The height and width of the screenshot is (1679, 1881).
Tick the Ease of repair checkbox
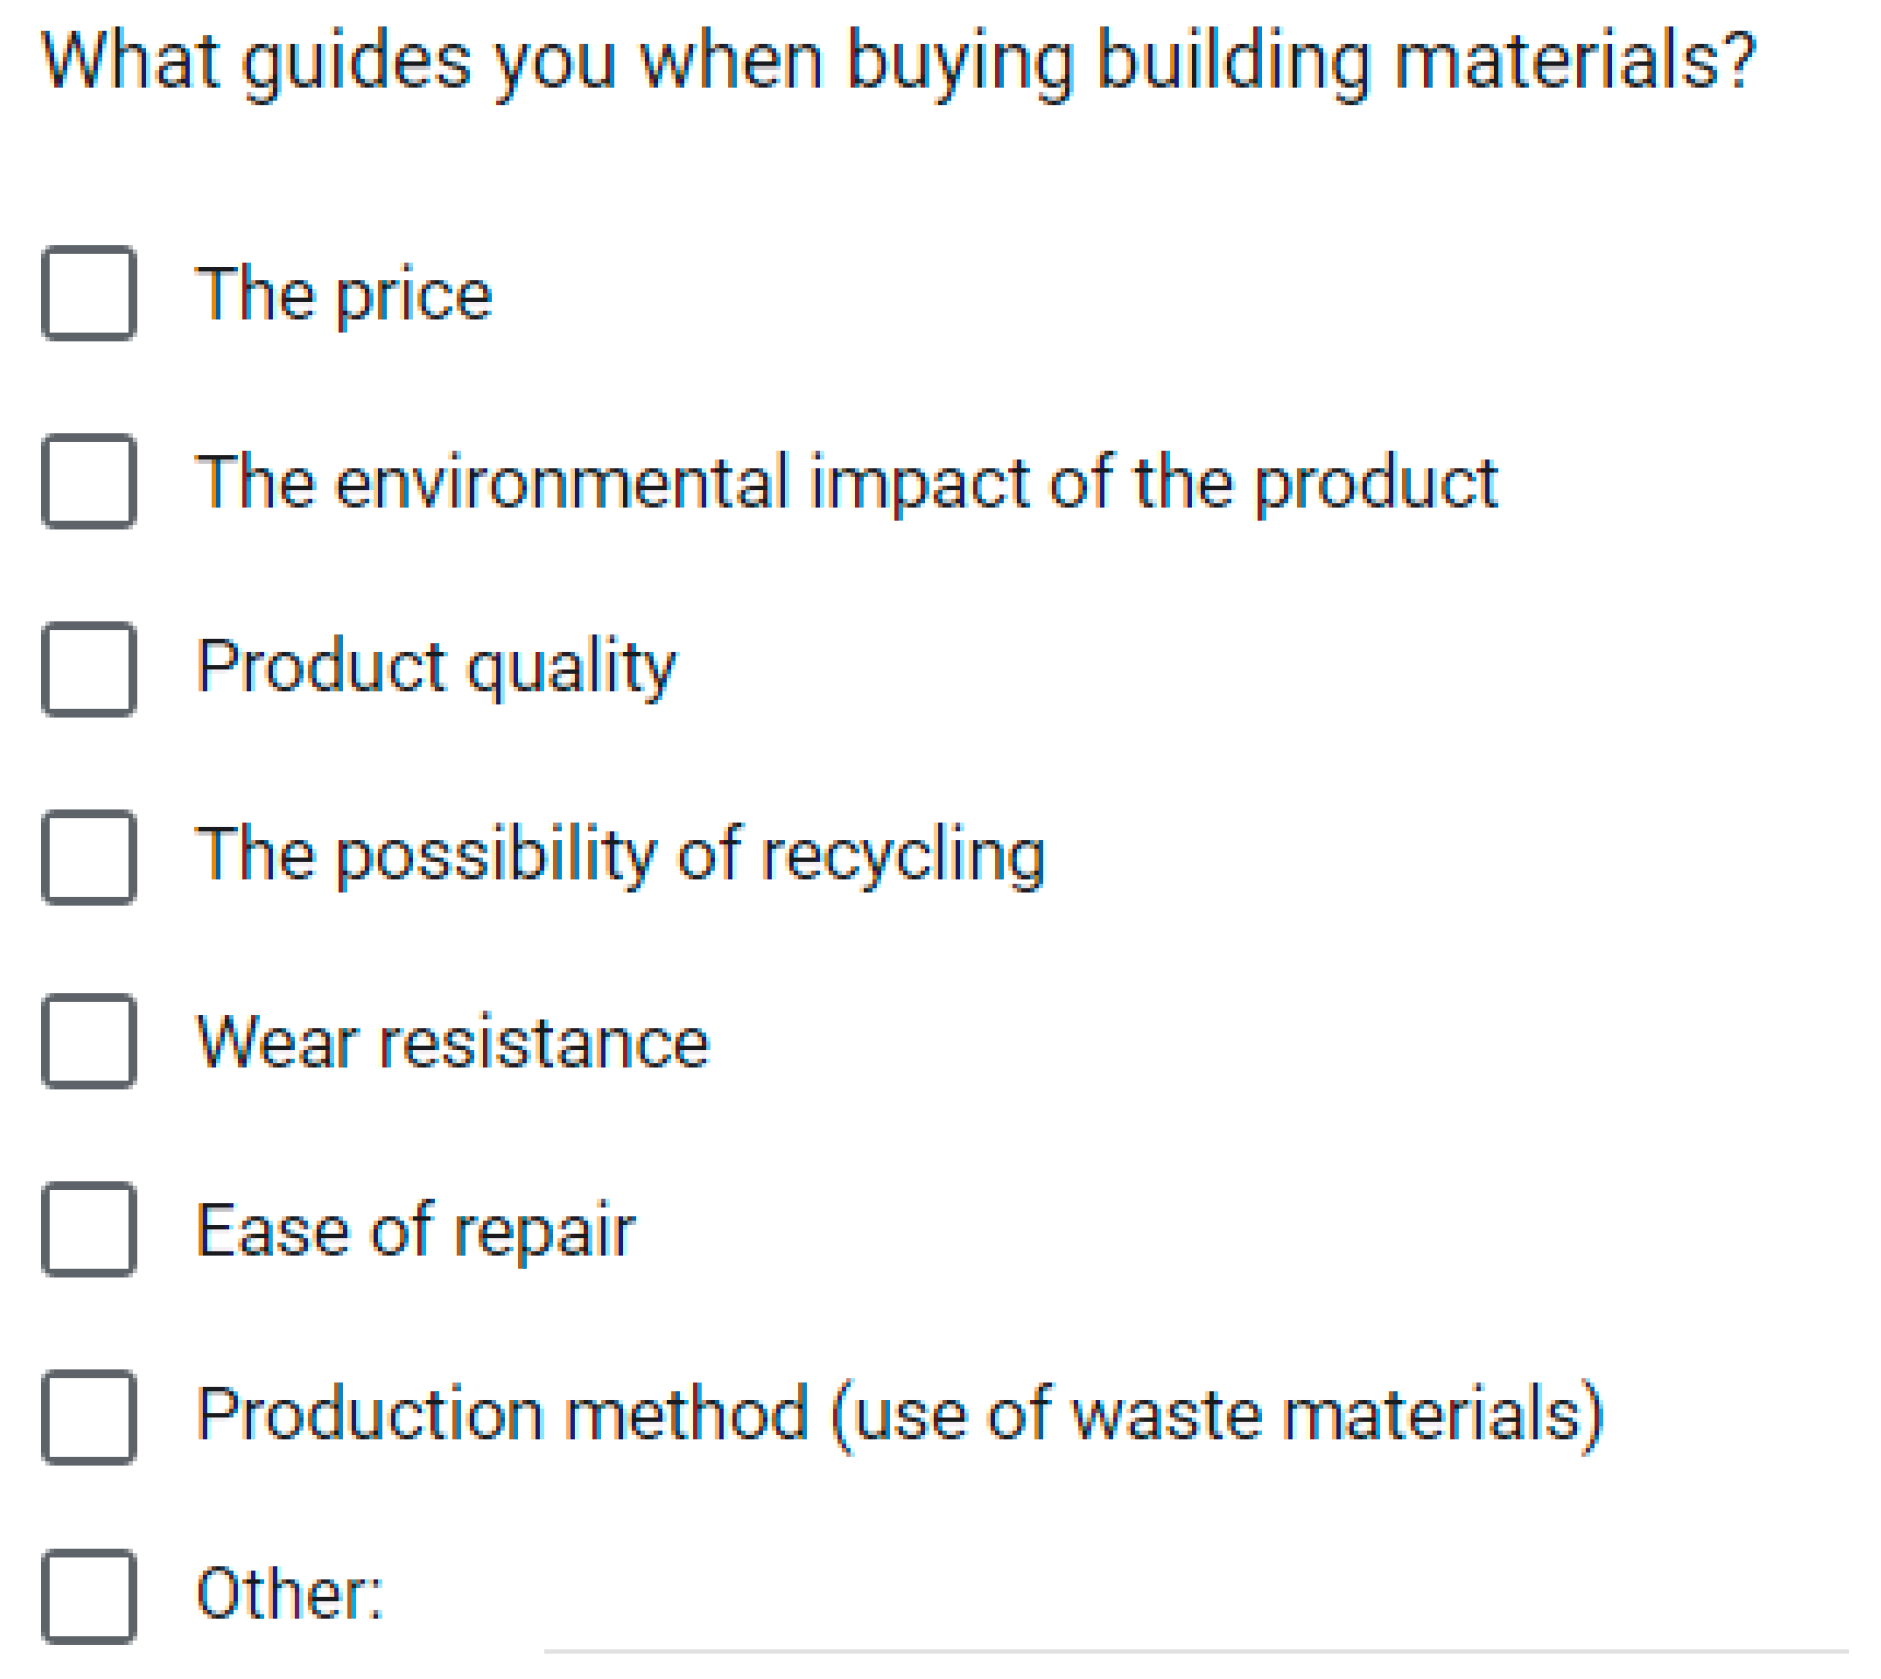point(89,1229)
